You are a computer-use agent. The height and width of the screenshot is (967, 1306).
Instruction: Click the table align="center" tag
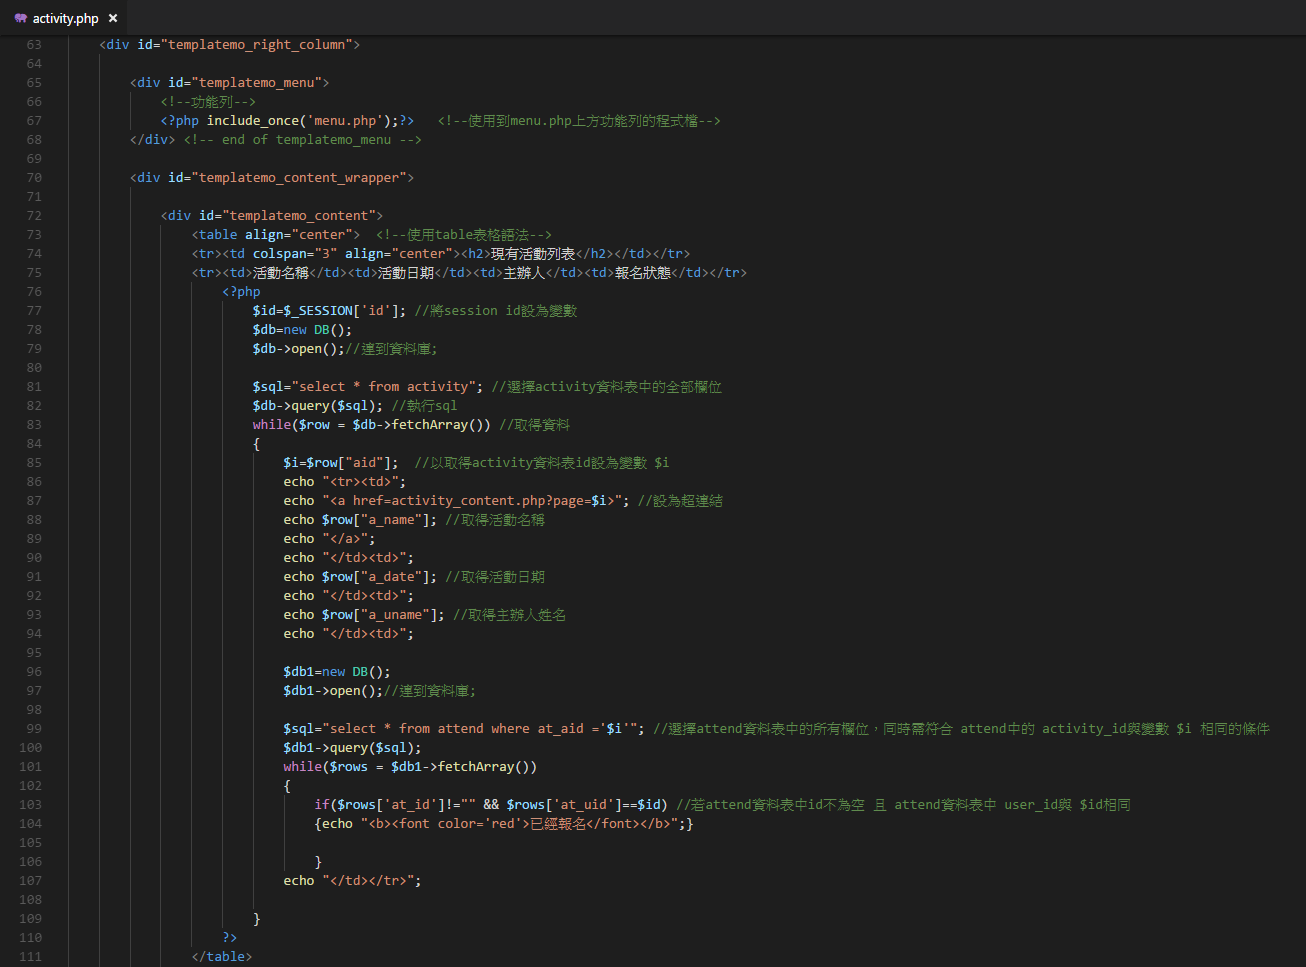275,235
